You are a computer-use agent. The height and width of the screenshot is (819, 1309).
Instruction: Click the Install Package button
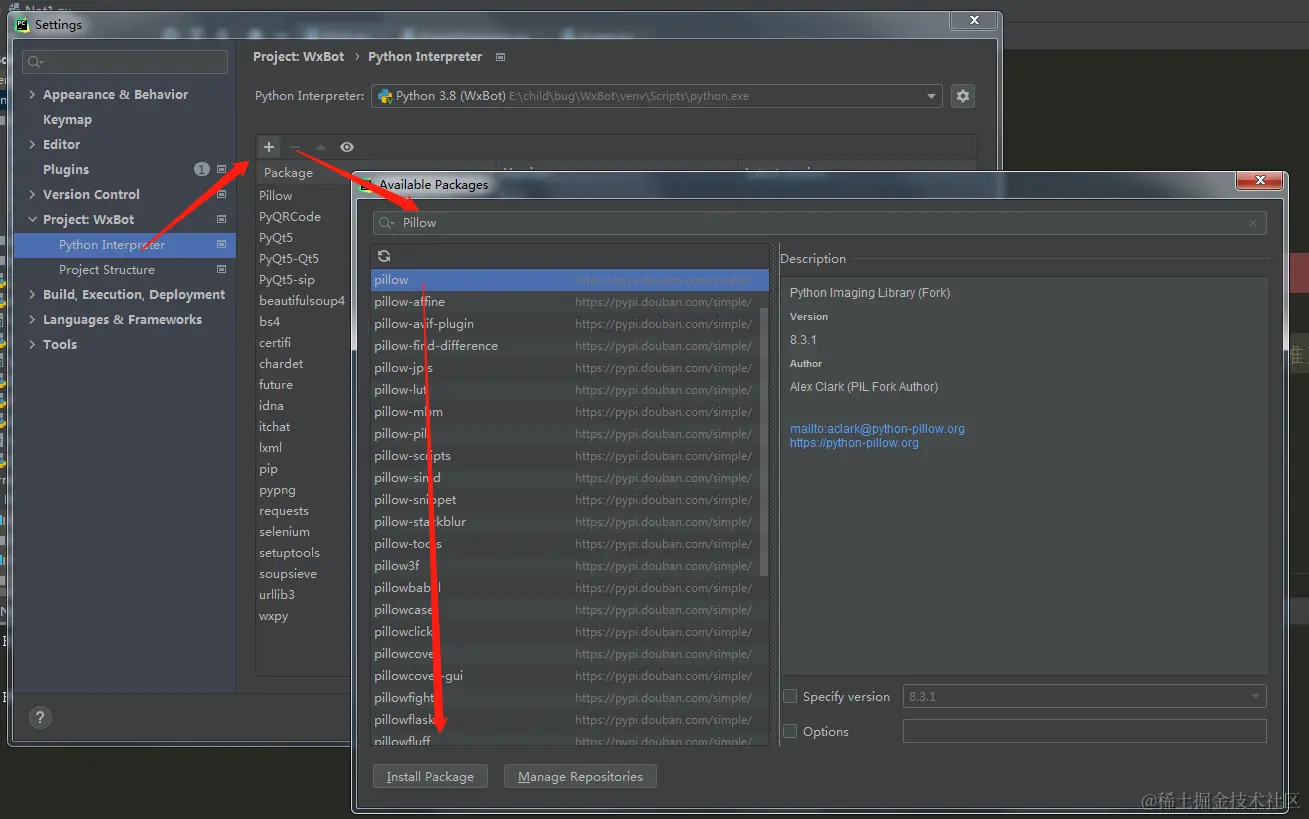430,777
